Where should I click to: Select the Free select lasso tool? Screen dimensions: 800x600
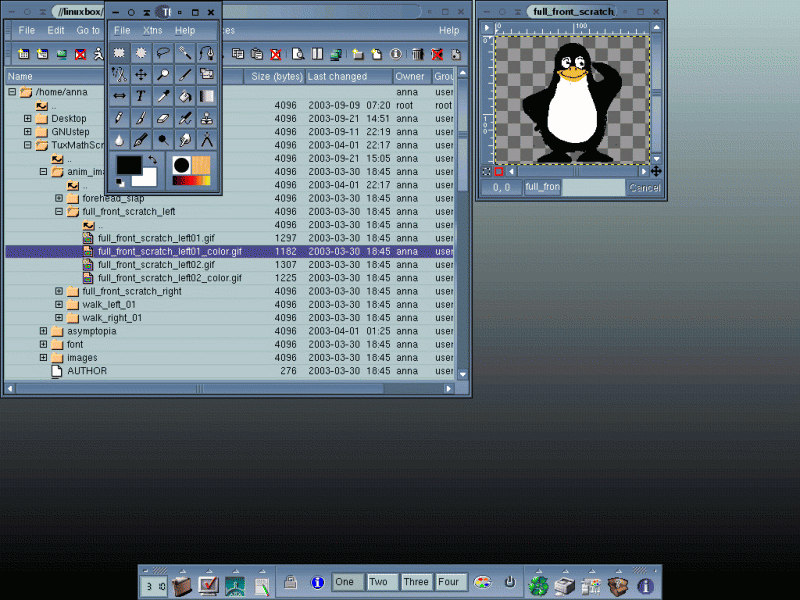163,53
